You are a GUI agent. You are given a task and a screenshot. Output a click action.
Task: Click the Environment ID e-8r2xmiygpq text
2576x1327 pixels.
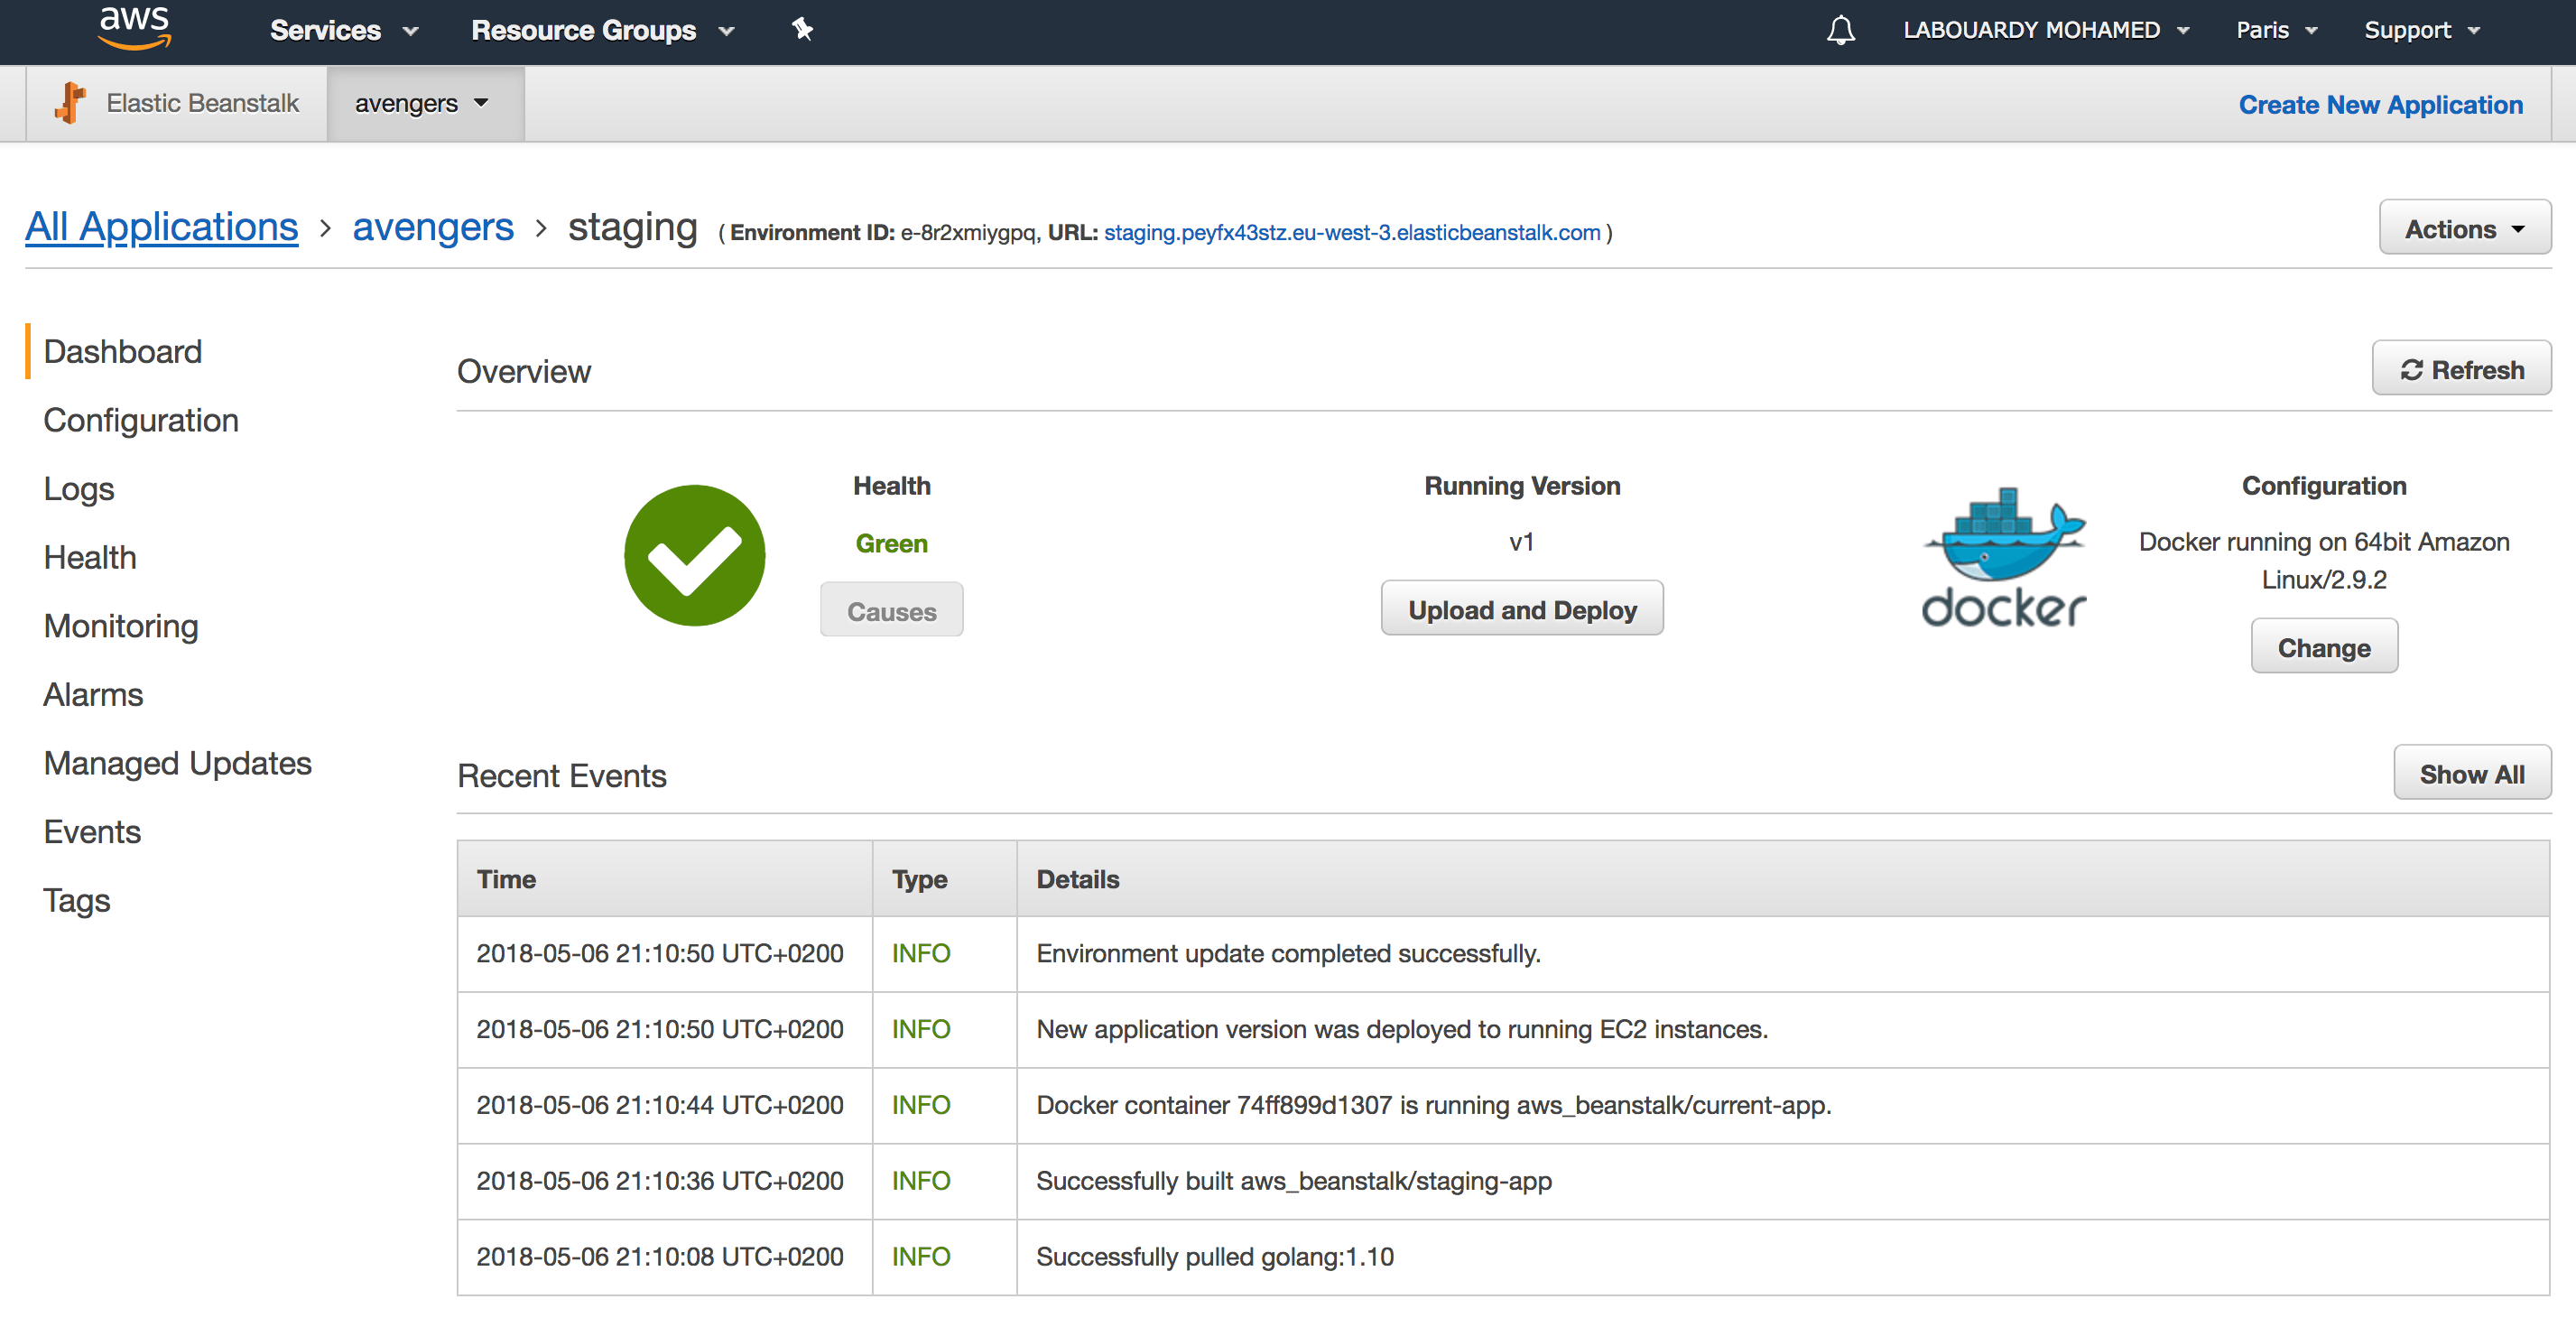pyautogui.click(x=968, y=232)
